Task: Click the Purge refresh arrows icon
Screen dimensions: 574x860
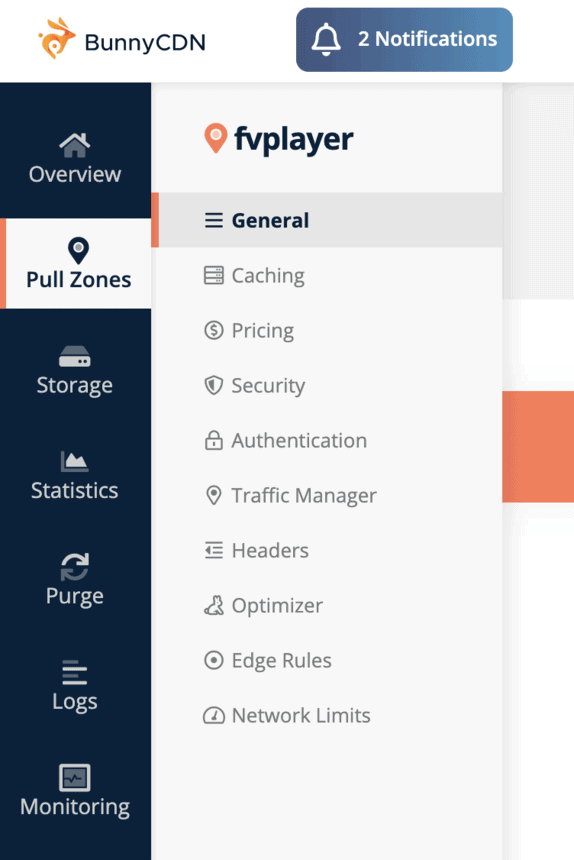Action: click(x=75, y=567)
